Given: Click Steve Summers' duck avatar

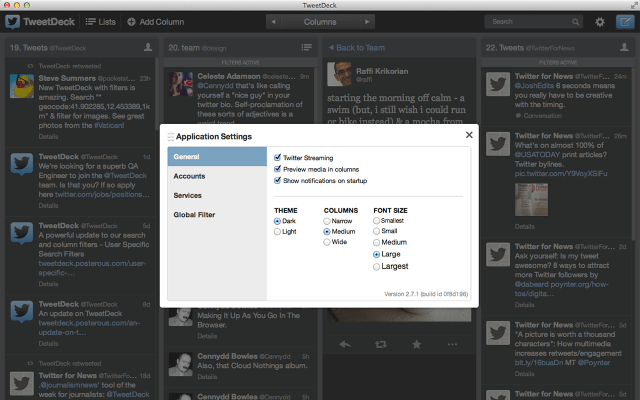Looking at the screenshot, I should (22, 86).
